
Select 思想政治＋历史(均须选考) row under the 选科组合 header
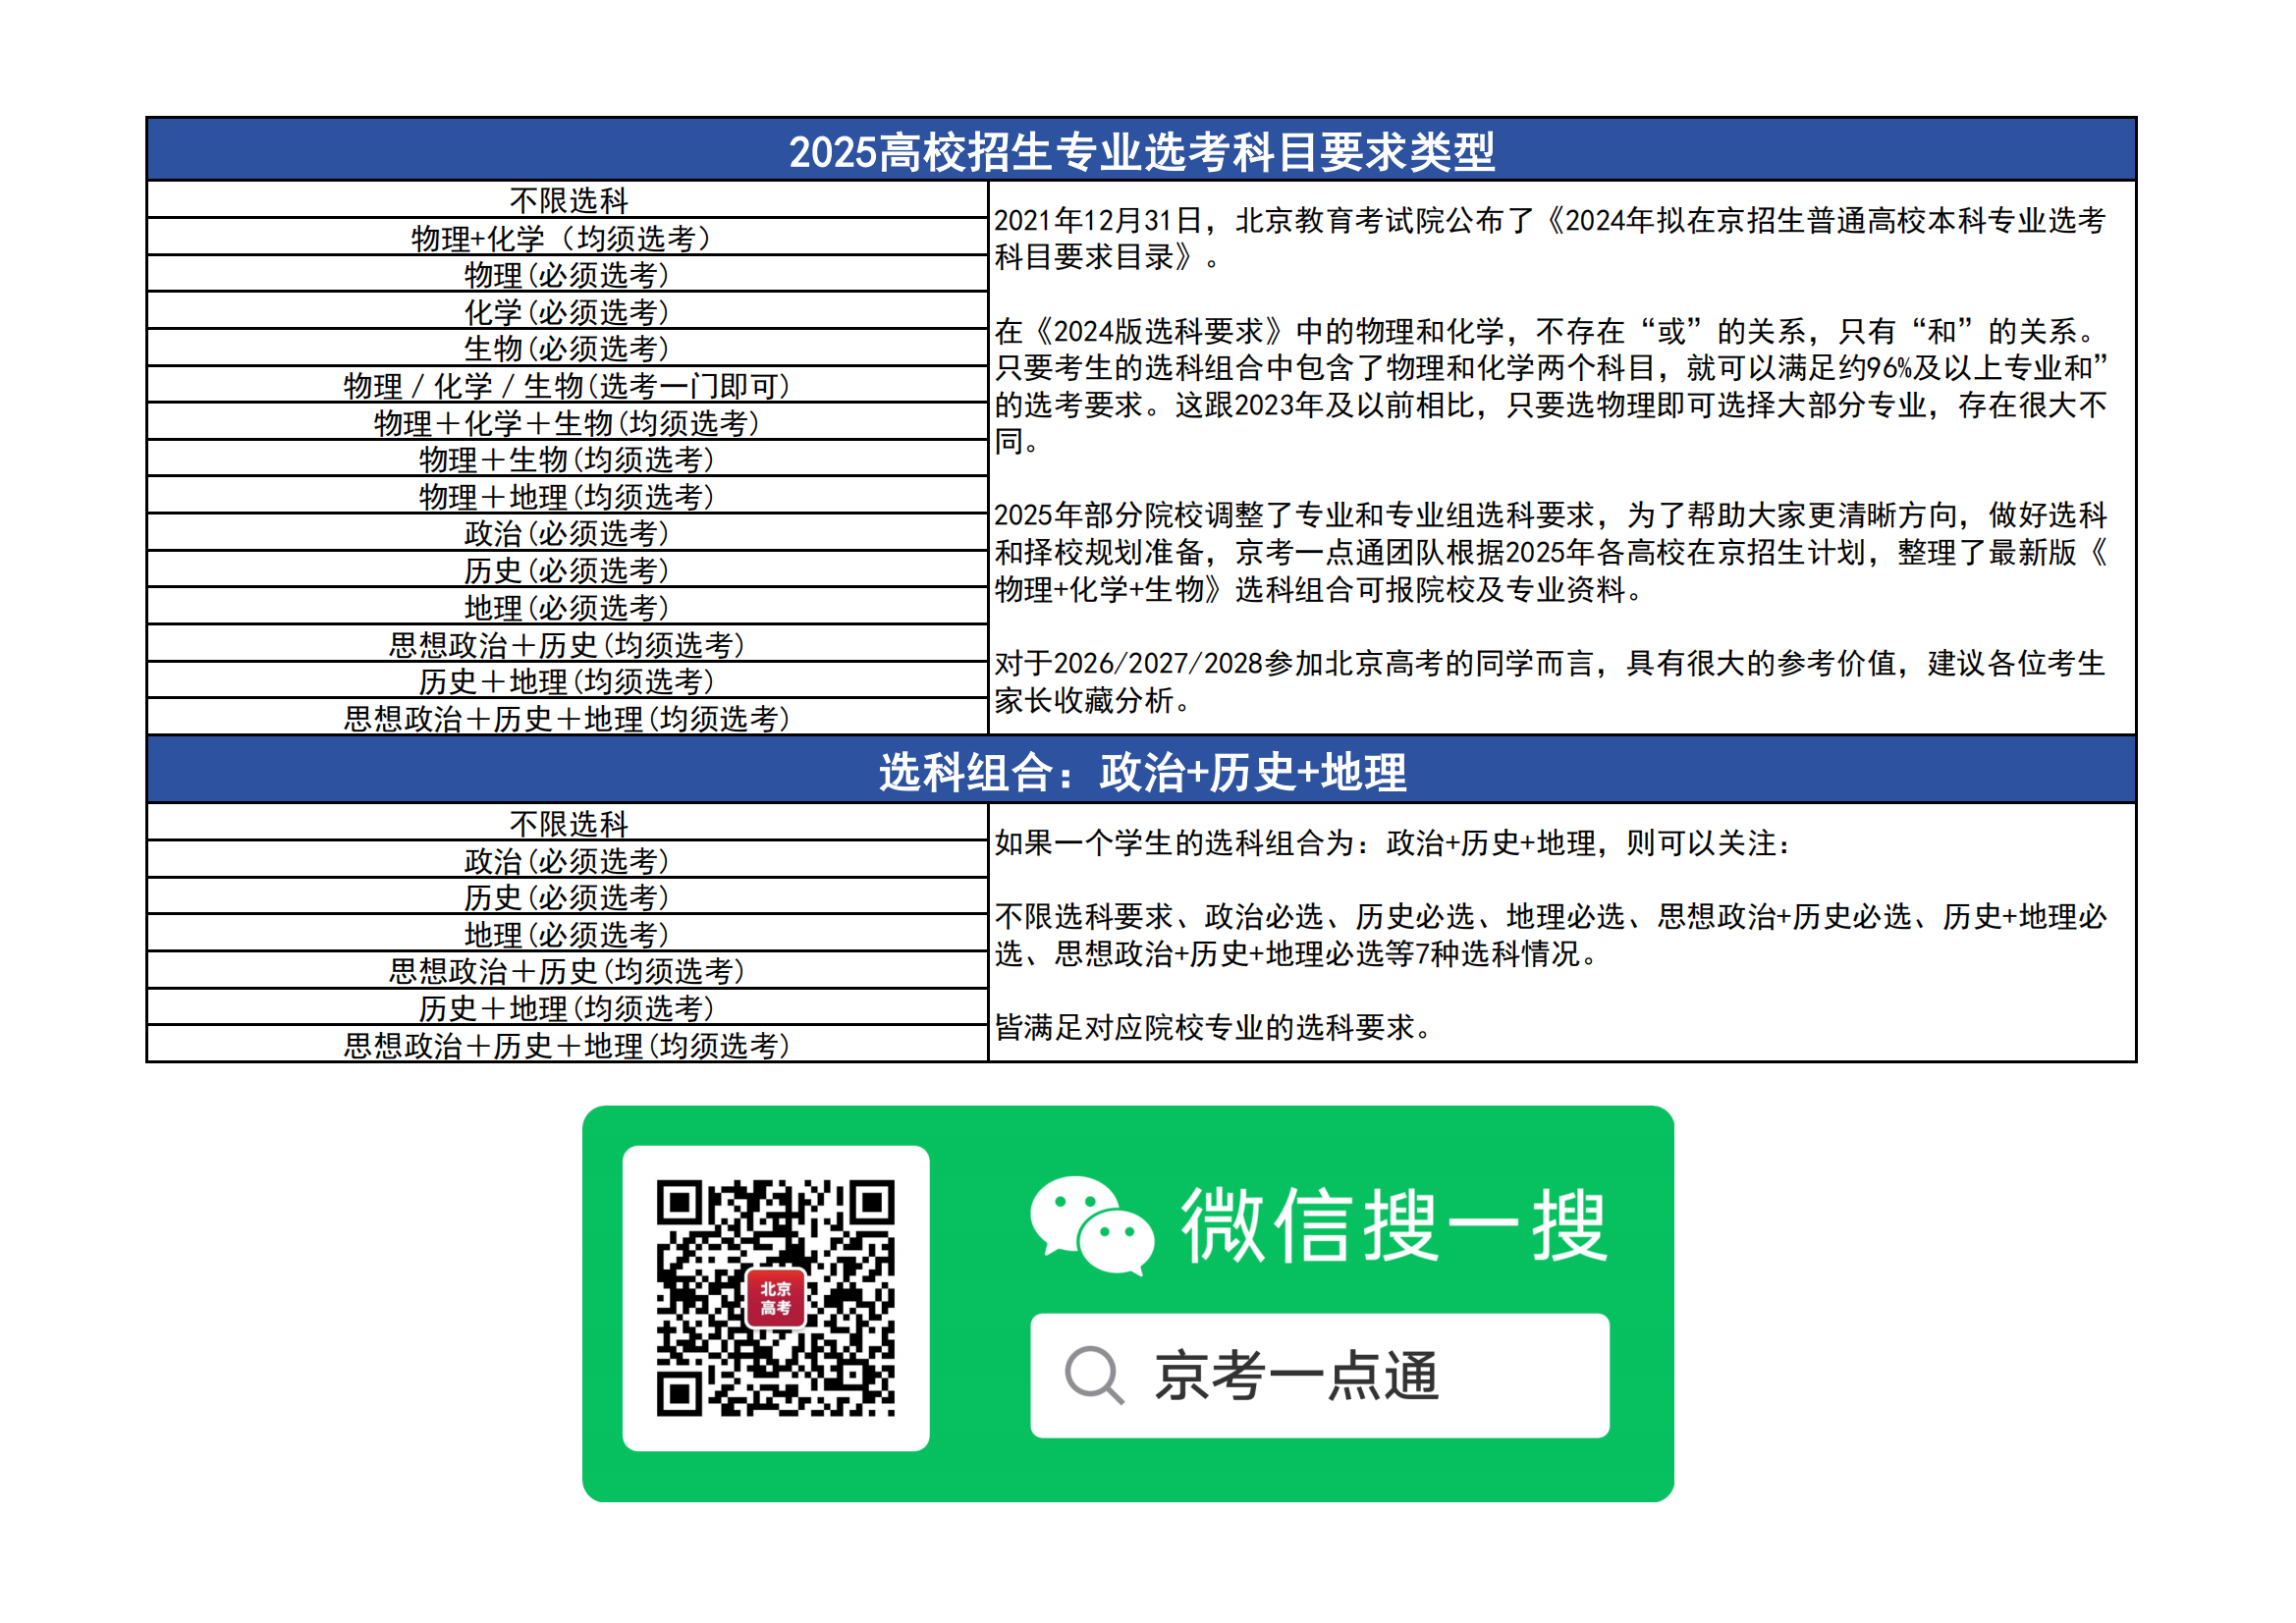pyautogui.click(x=567, y=971)
